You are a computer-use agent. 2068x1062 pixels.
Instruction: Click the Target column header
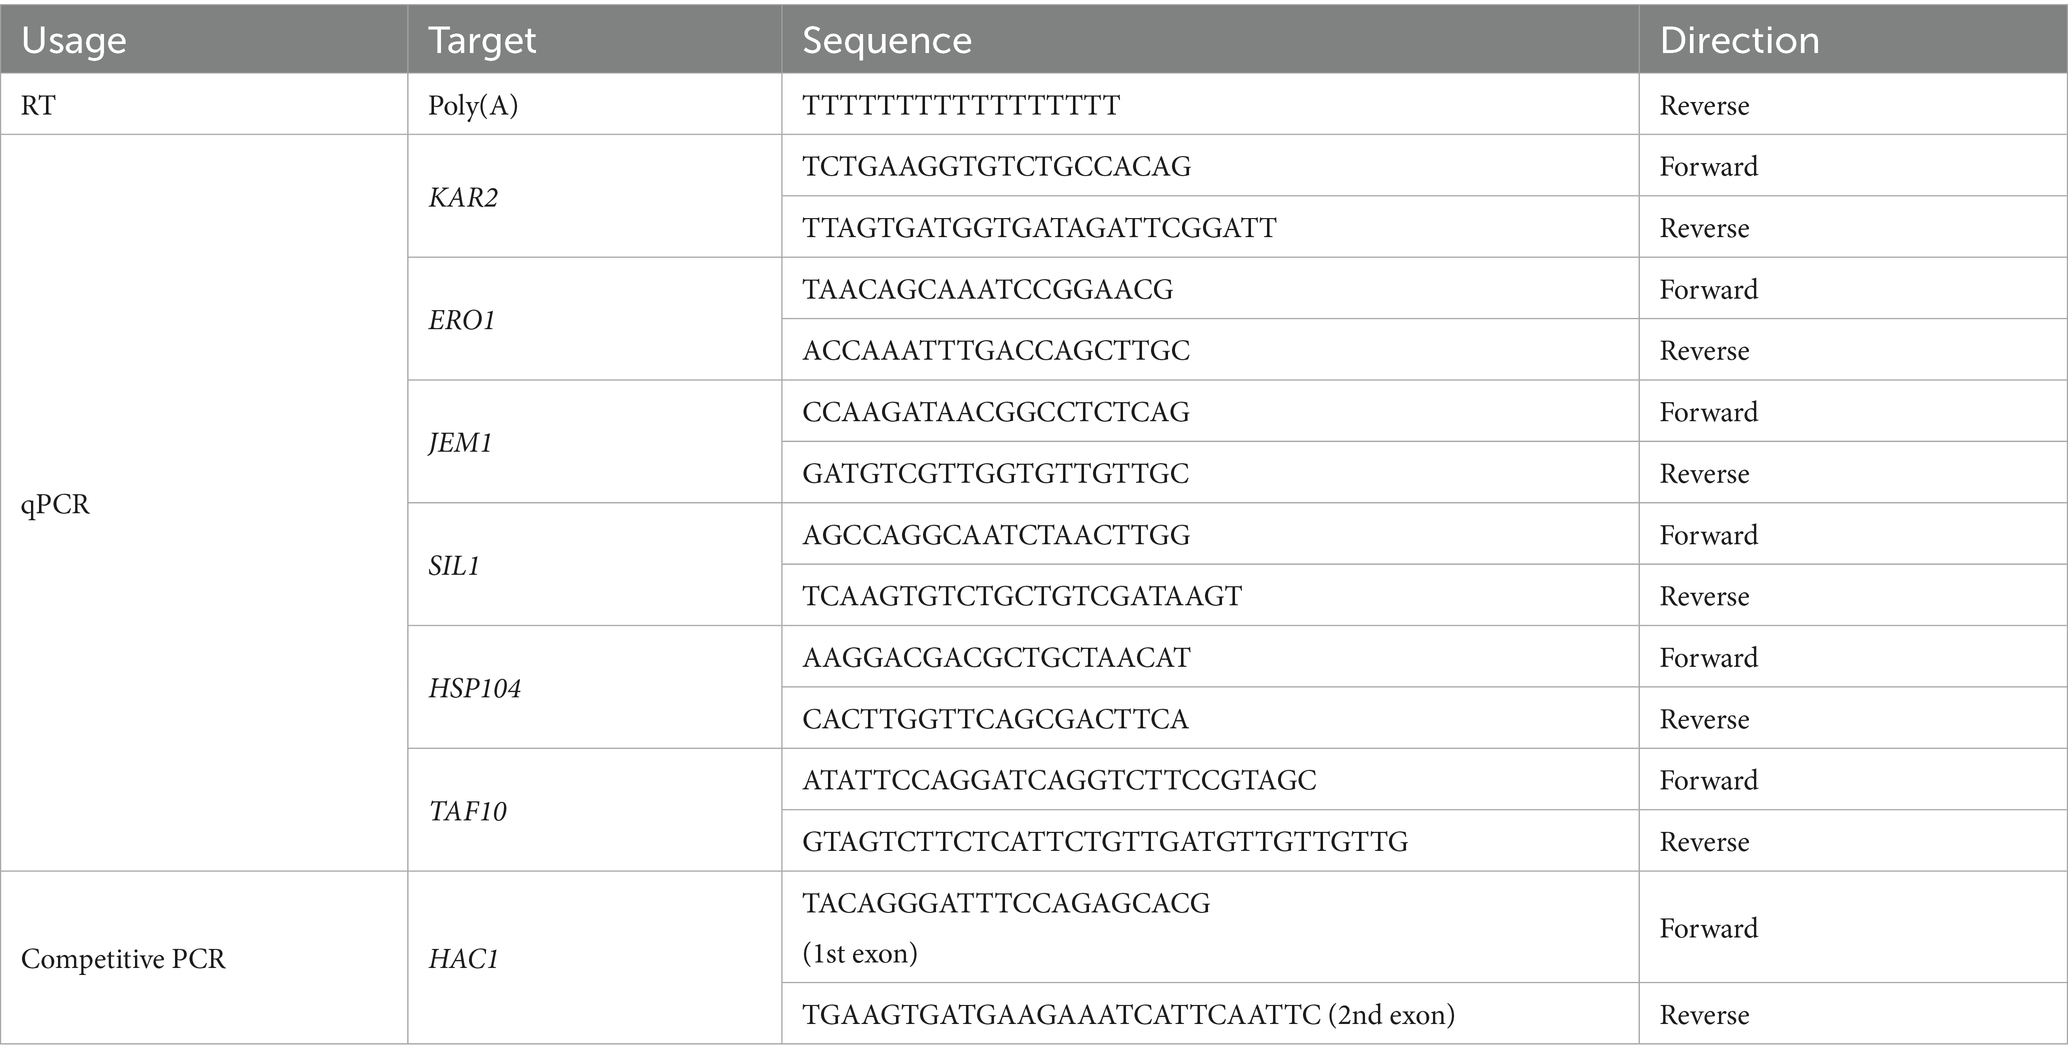[x=594, y=40]
